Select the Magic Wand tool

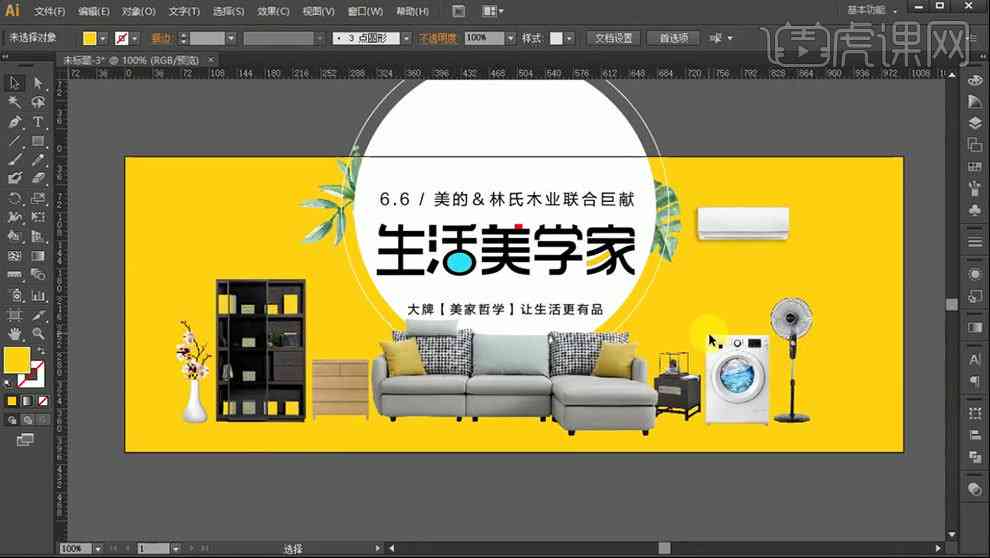coord(15,102)
